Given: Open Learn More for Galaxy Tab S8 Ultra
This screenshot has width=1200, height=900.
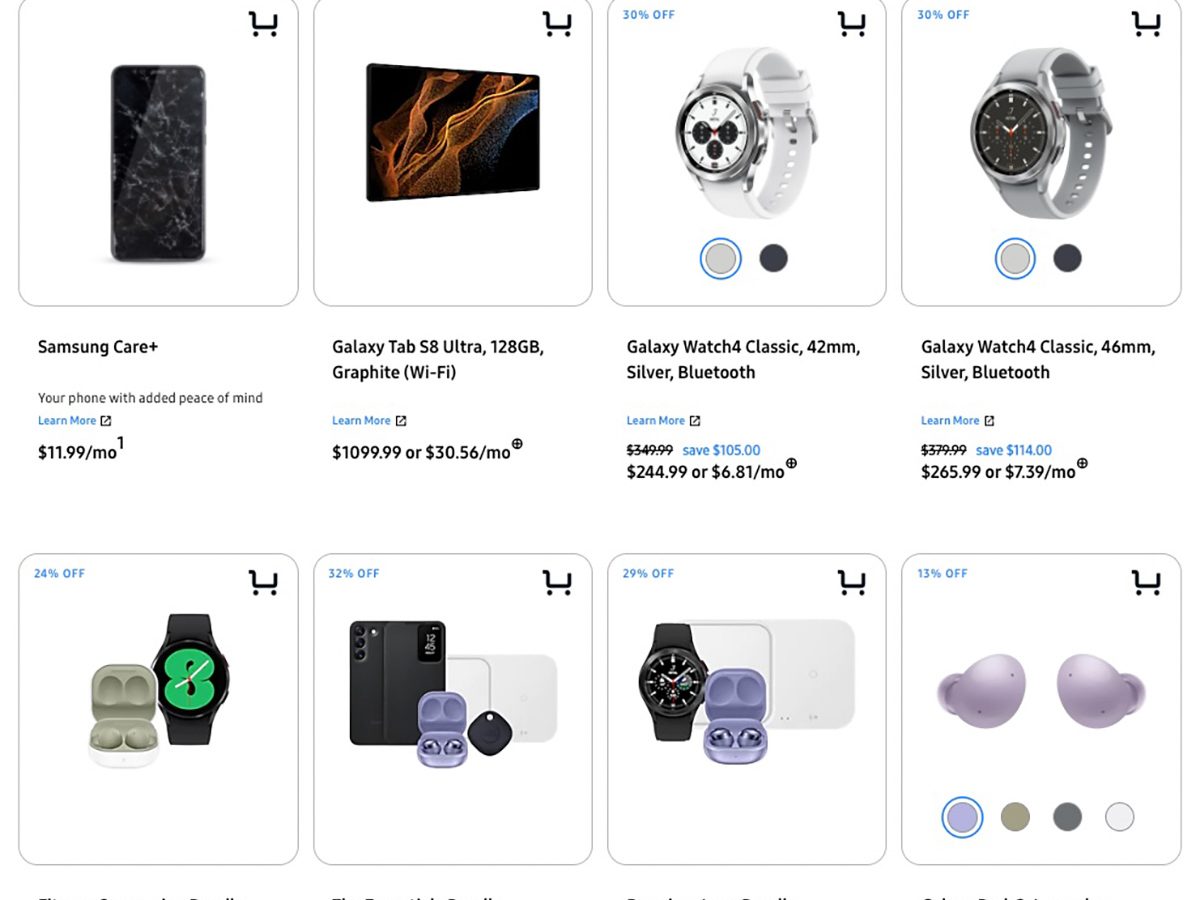Looking at the screenshot, I should [368, 421].
